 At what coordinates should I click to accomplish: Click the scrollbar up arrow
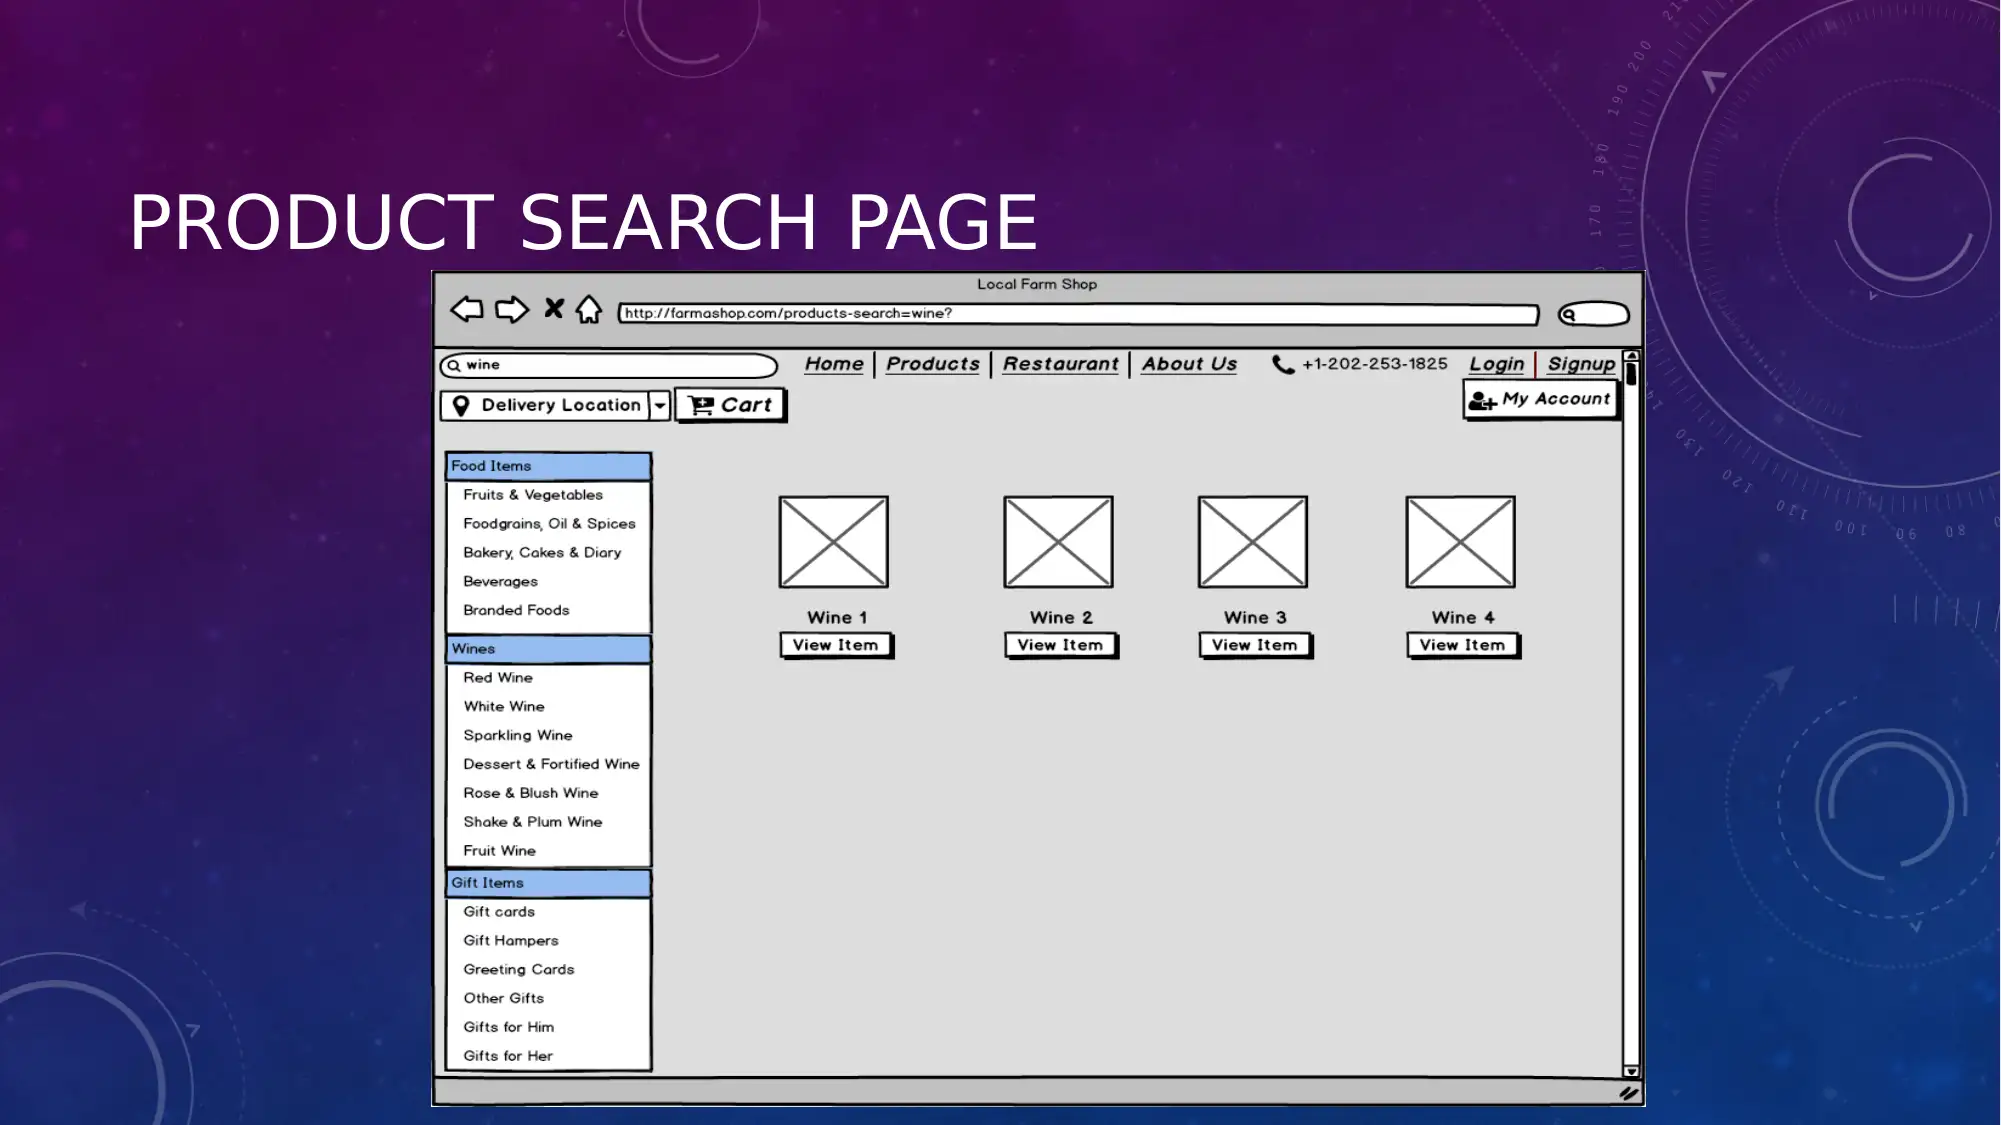(1632, 356)
